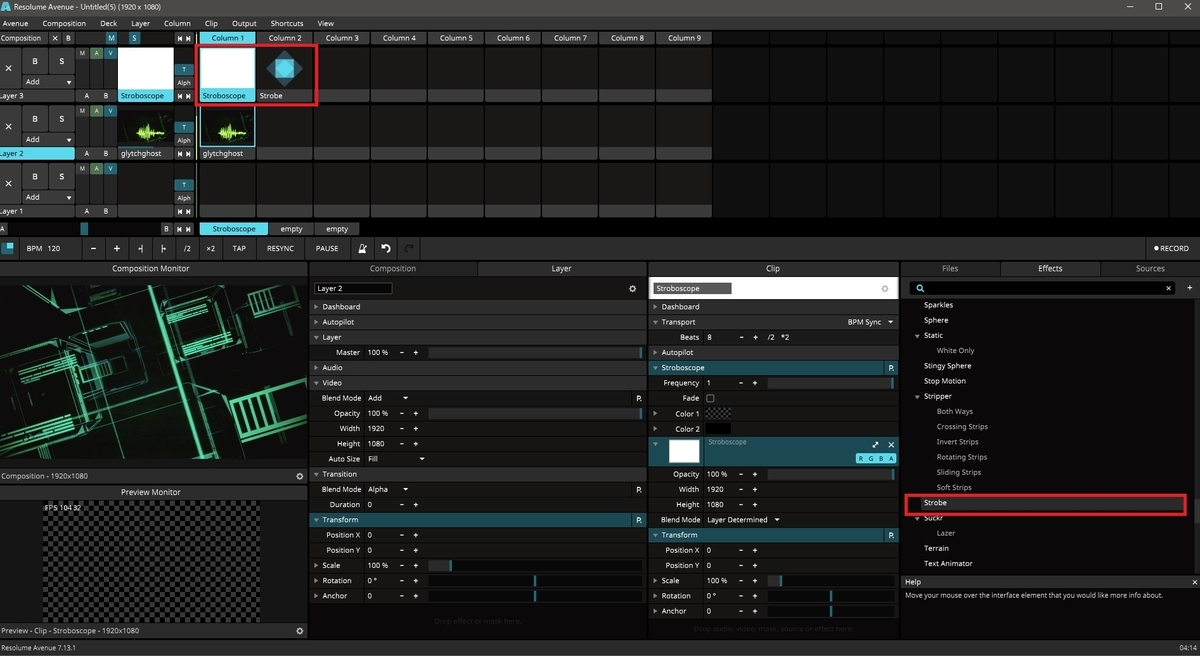Remove the Stroboscope source with its X
The width and height of the screenshot is (1200, 656).
point(890,444)
